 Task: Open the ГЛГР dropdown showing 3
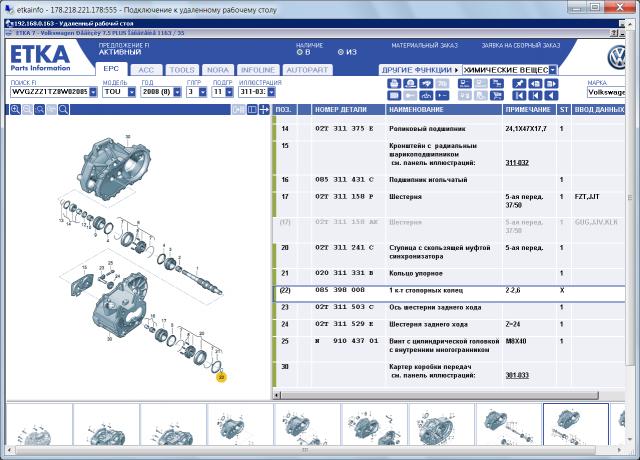(203, 92)
